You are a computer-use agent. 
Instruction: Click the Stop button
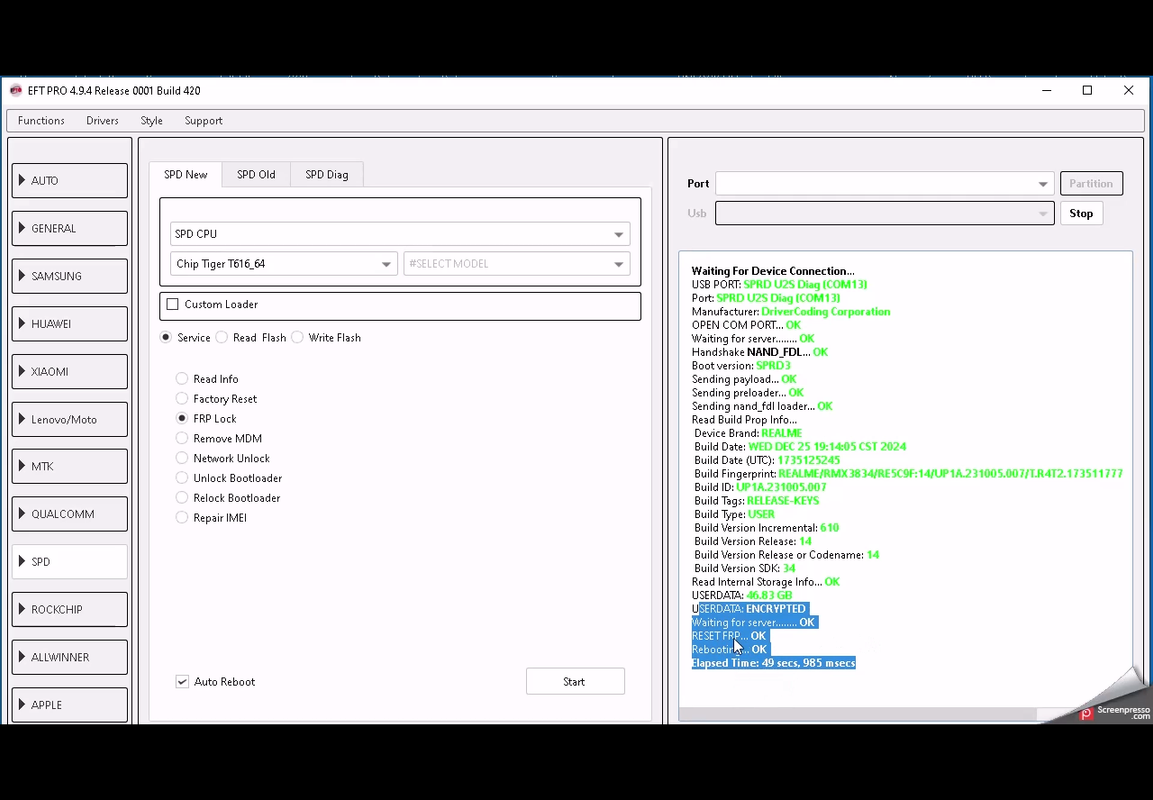click(1081, 213)
